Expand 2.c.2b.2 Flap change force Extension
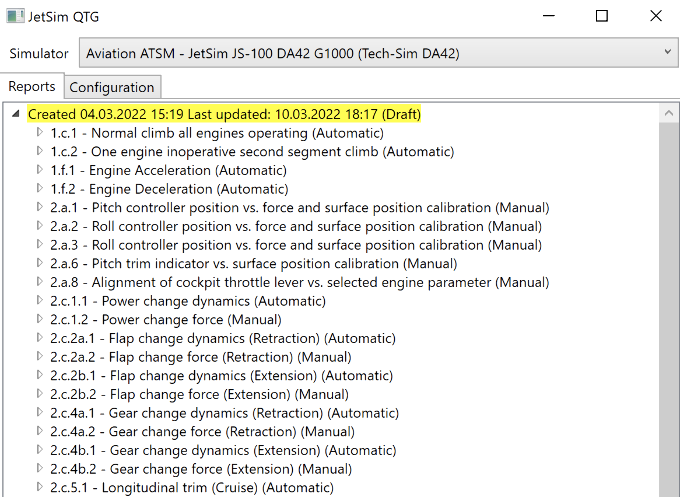Viewport: 680px width, 497px height. pyautogui.click(x=39, y=393)
